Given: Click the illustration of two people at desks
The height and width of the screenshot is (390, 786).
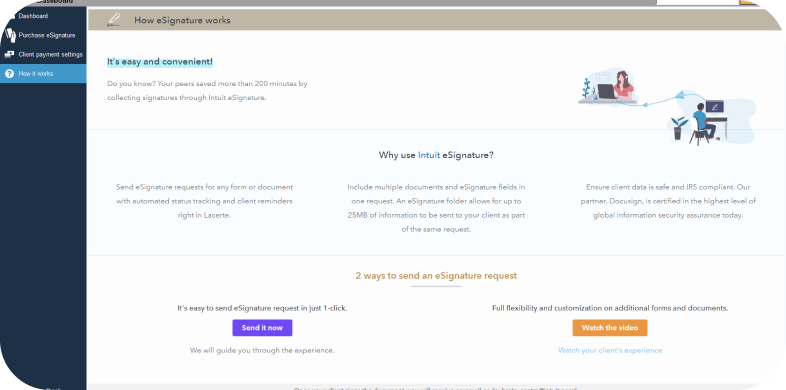Looking at the screenshot, I should [x=667, y=107].
